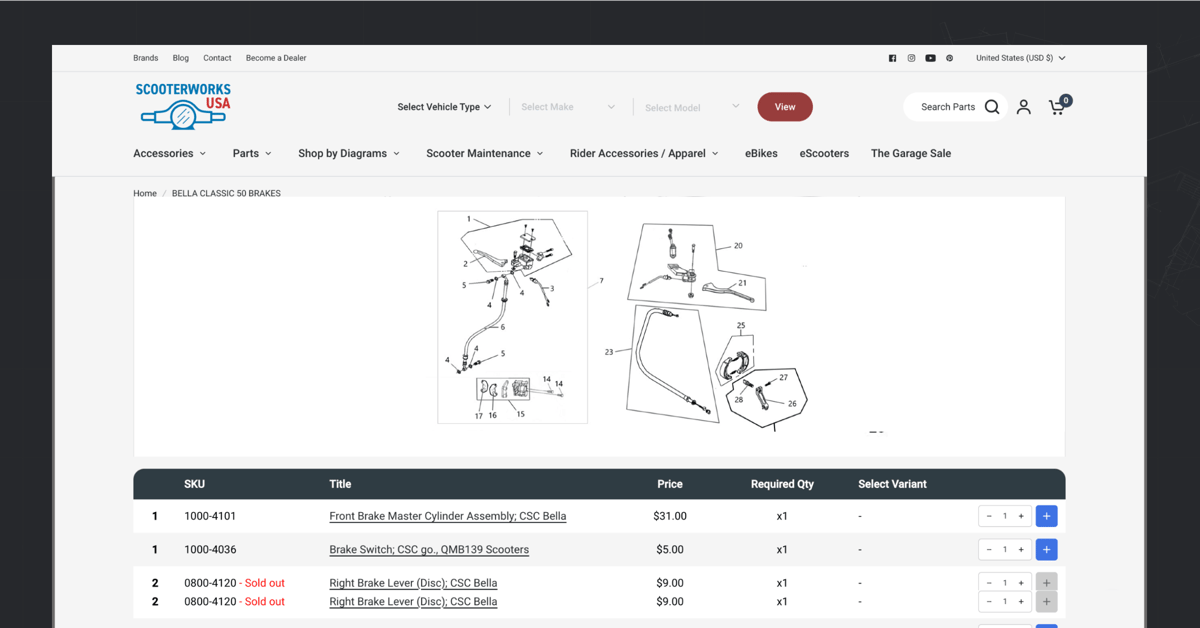
Task: Expand the Parts menu
Action: (x=252, y=153)
